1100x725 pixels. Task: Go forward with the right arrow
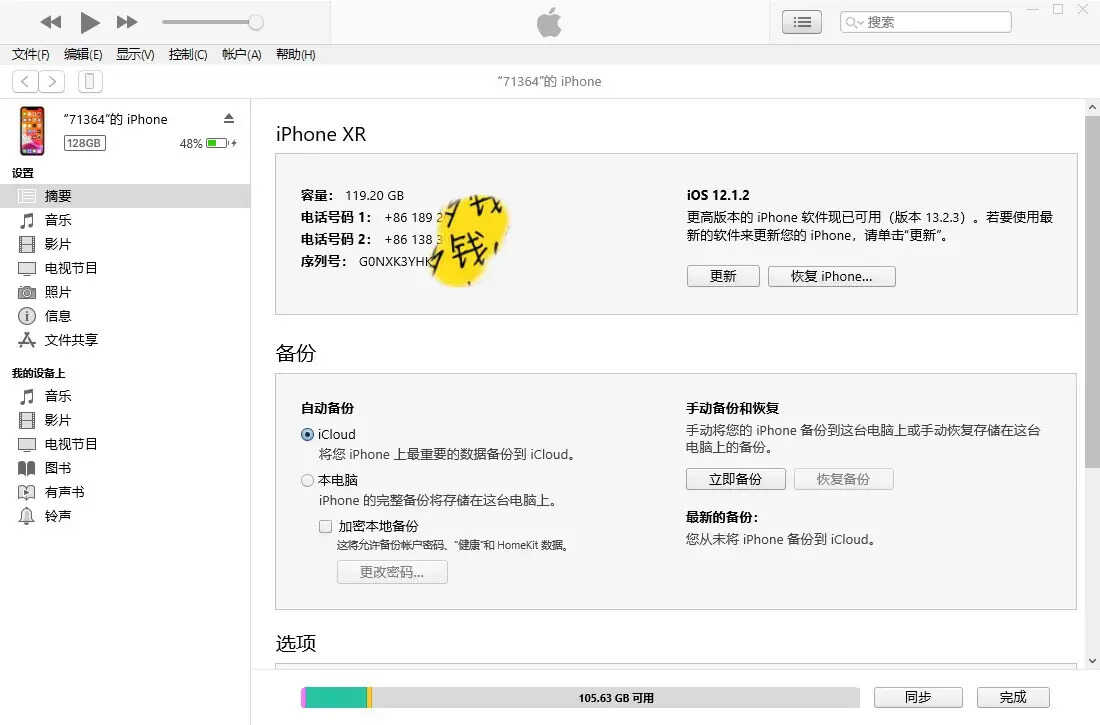pos(52,81)
